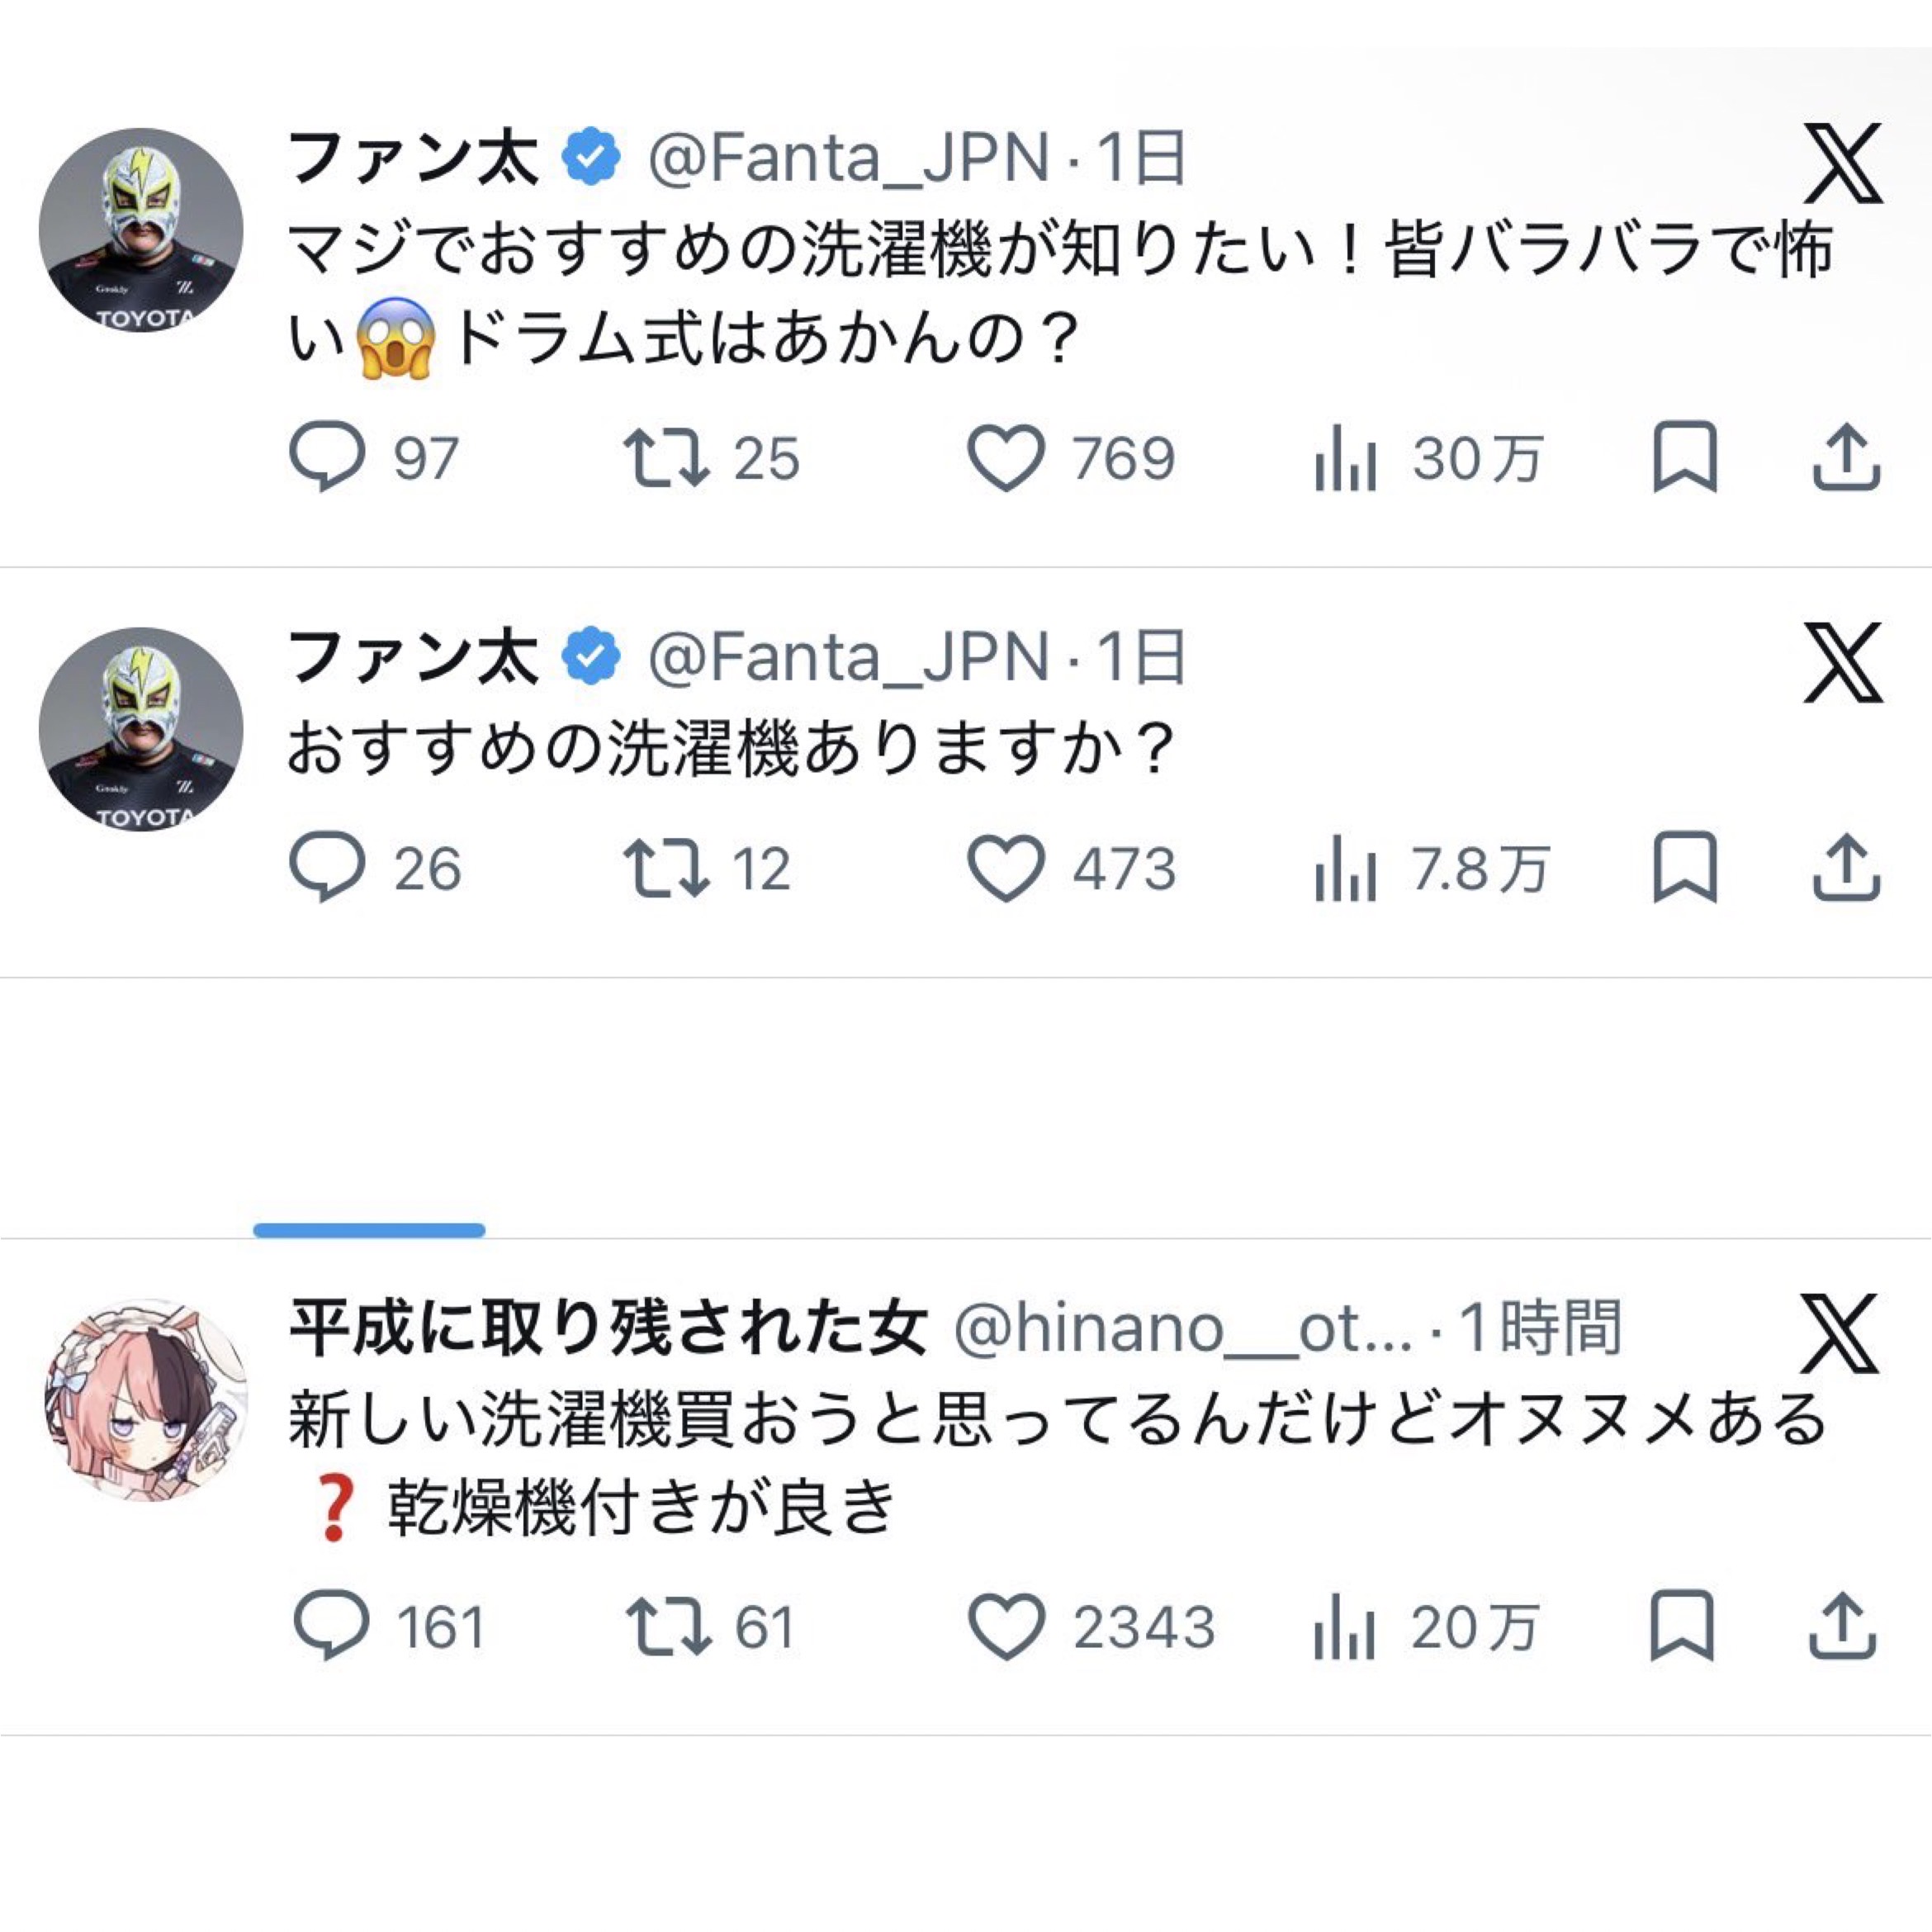
Task: View analytics showing 20万 views
Action: pyautogui.click(x=1346, y=1628)
